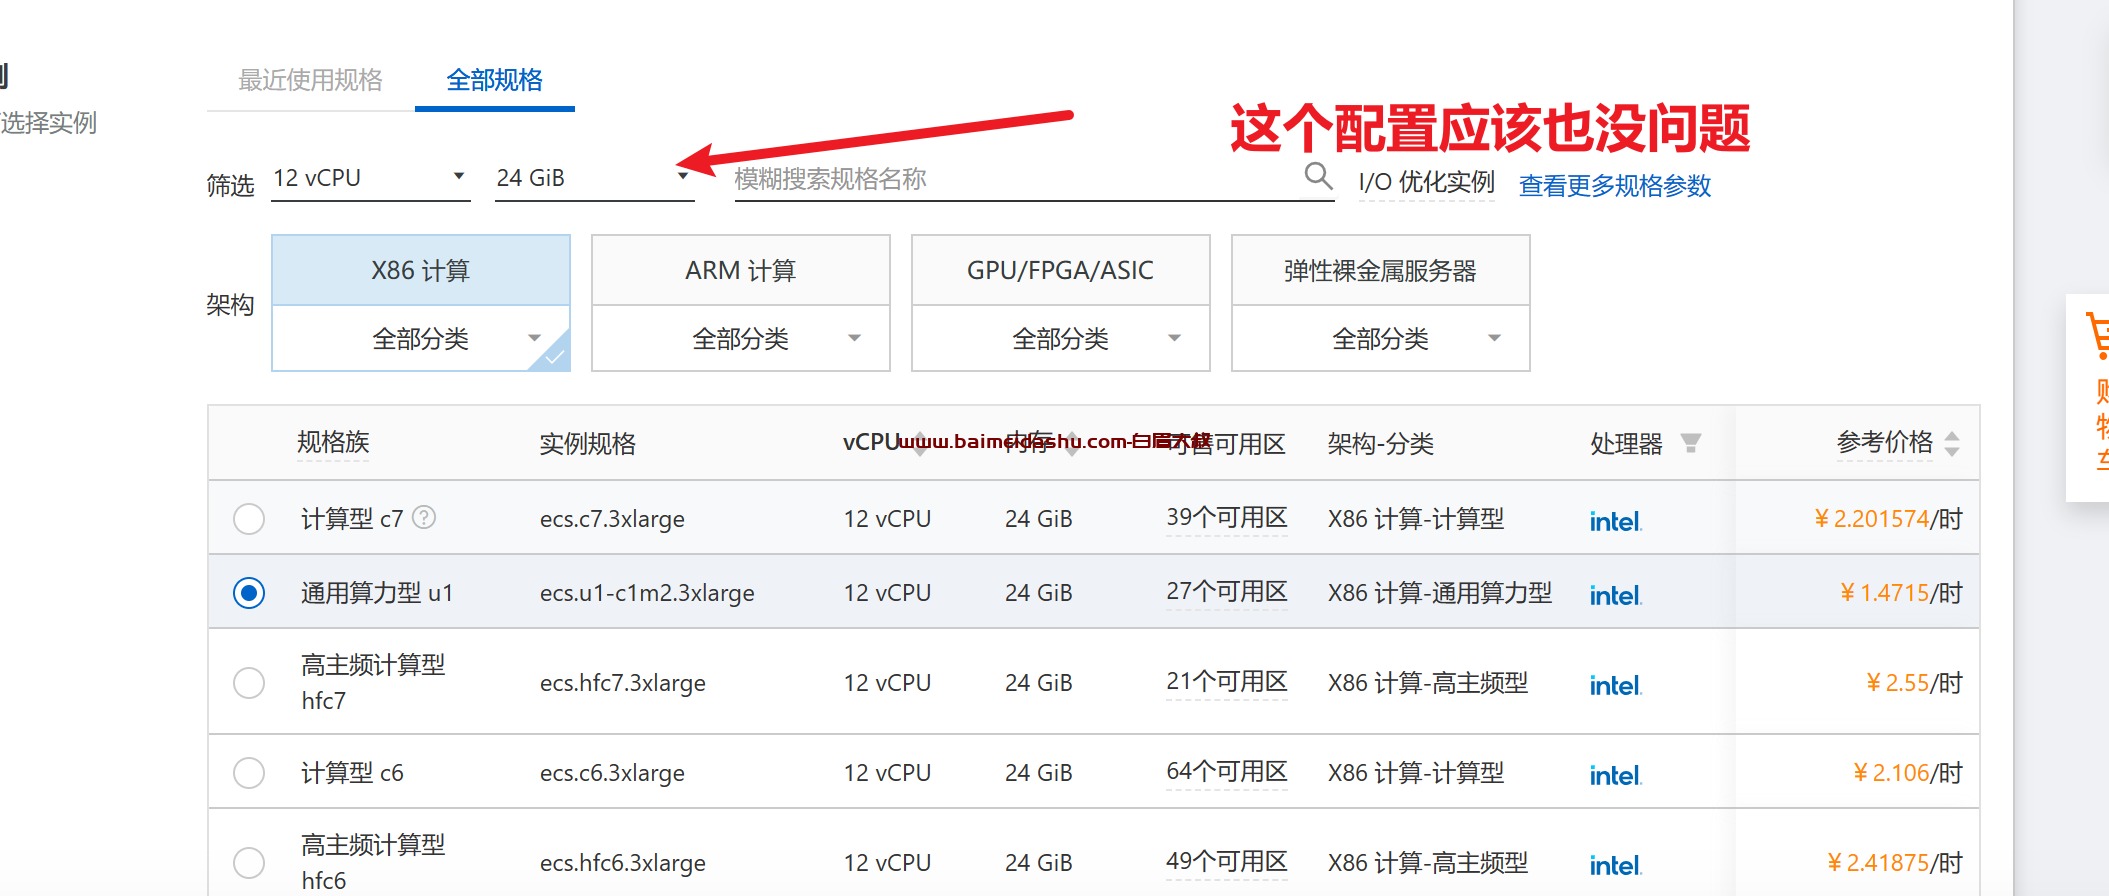Choose the 弹性裸金属服务器 architecture
This screenshot has width=2109, height=896.
1381,271
